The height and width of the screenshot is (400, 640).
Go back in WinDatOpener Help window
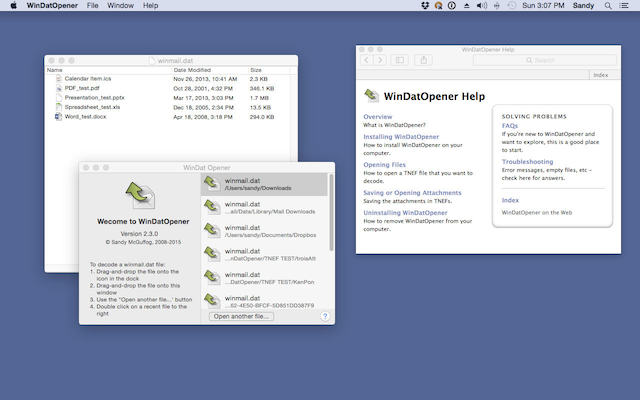click(x=367, y=60)
